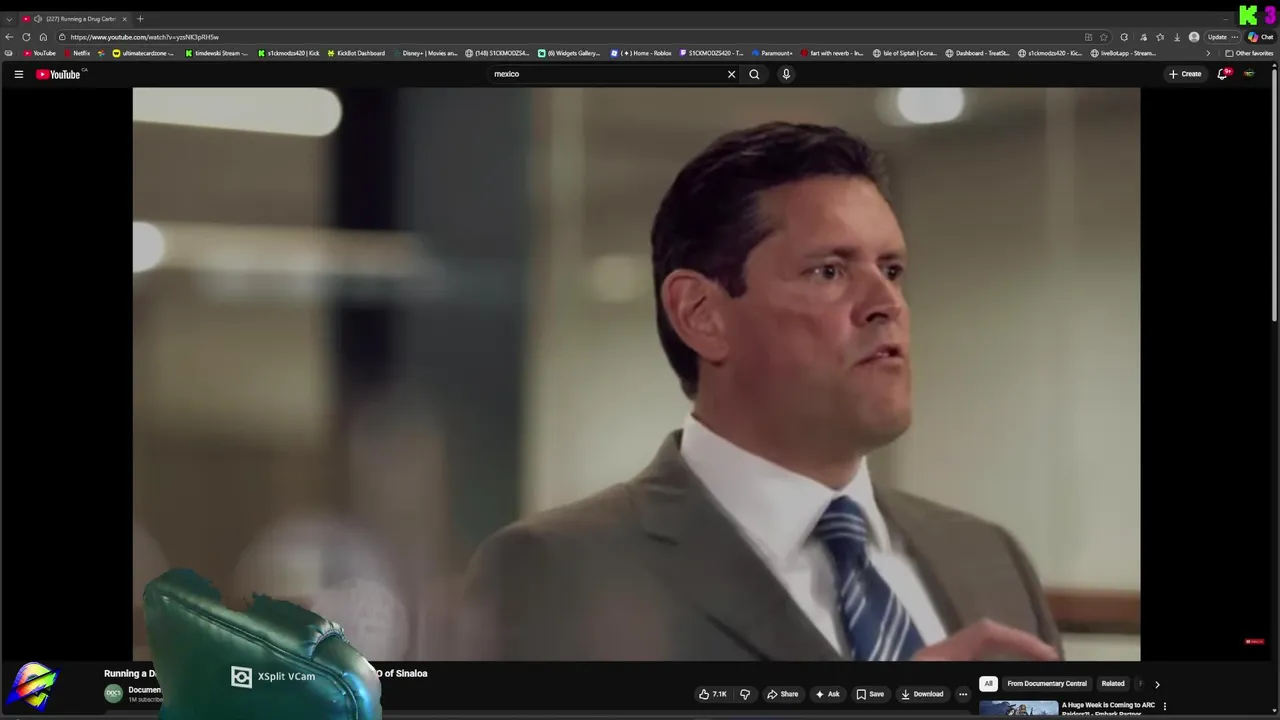Download the video

click(x=922, y=694)
